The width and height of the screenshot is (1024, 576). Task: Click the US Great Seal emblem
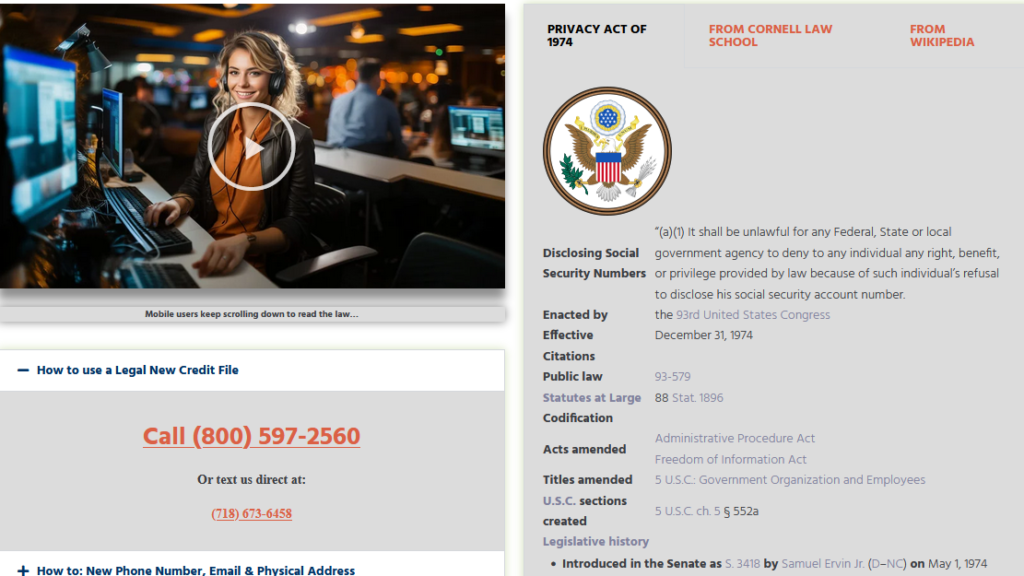(607, 151)
